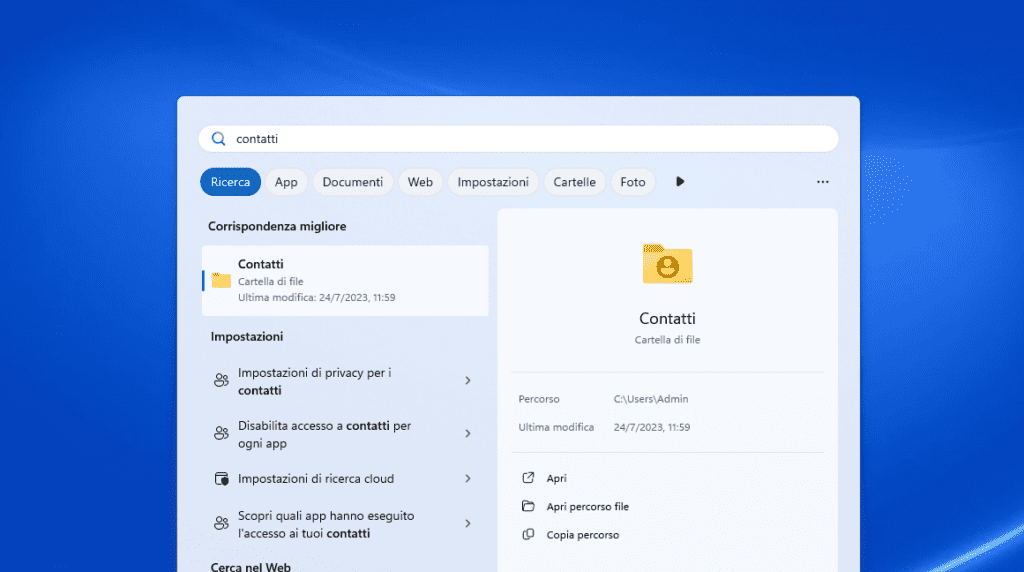Click the large Contatti folder icon in preview
Viewport: 1024px width, 572px height.
(x=667, y=264)
